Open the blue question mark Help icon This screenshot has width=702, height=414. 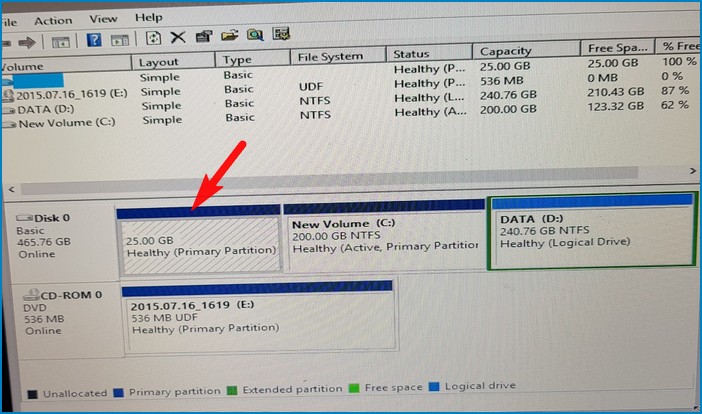click(94, 40)
